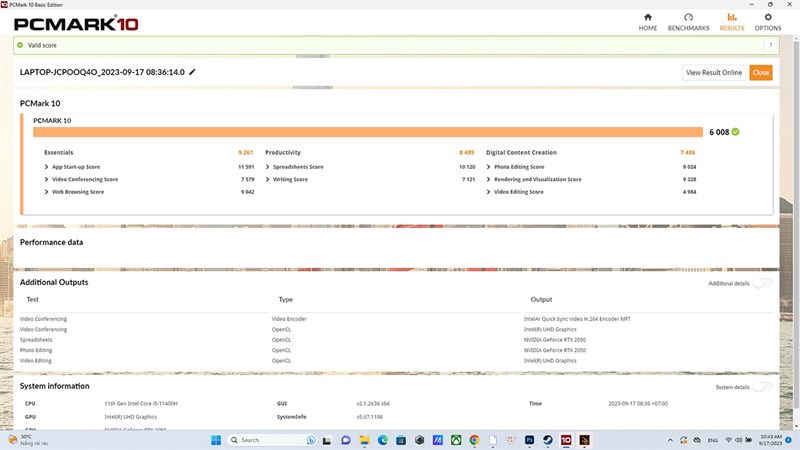Viewport: 800px width, 450px height.
Task: Open Microsoft Store from taskbar
Action: pyautogui.click(x=401, y=440)
